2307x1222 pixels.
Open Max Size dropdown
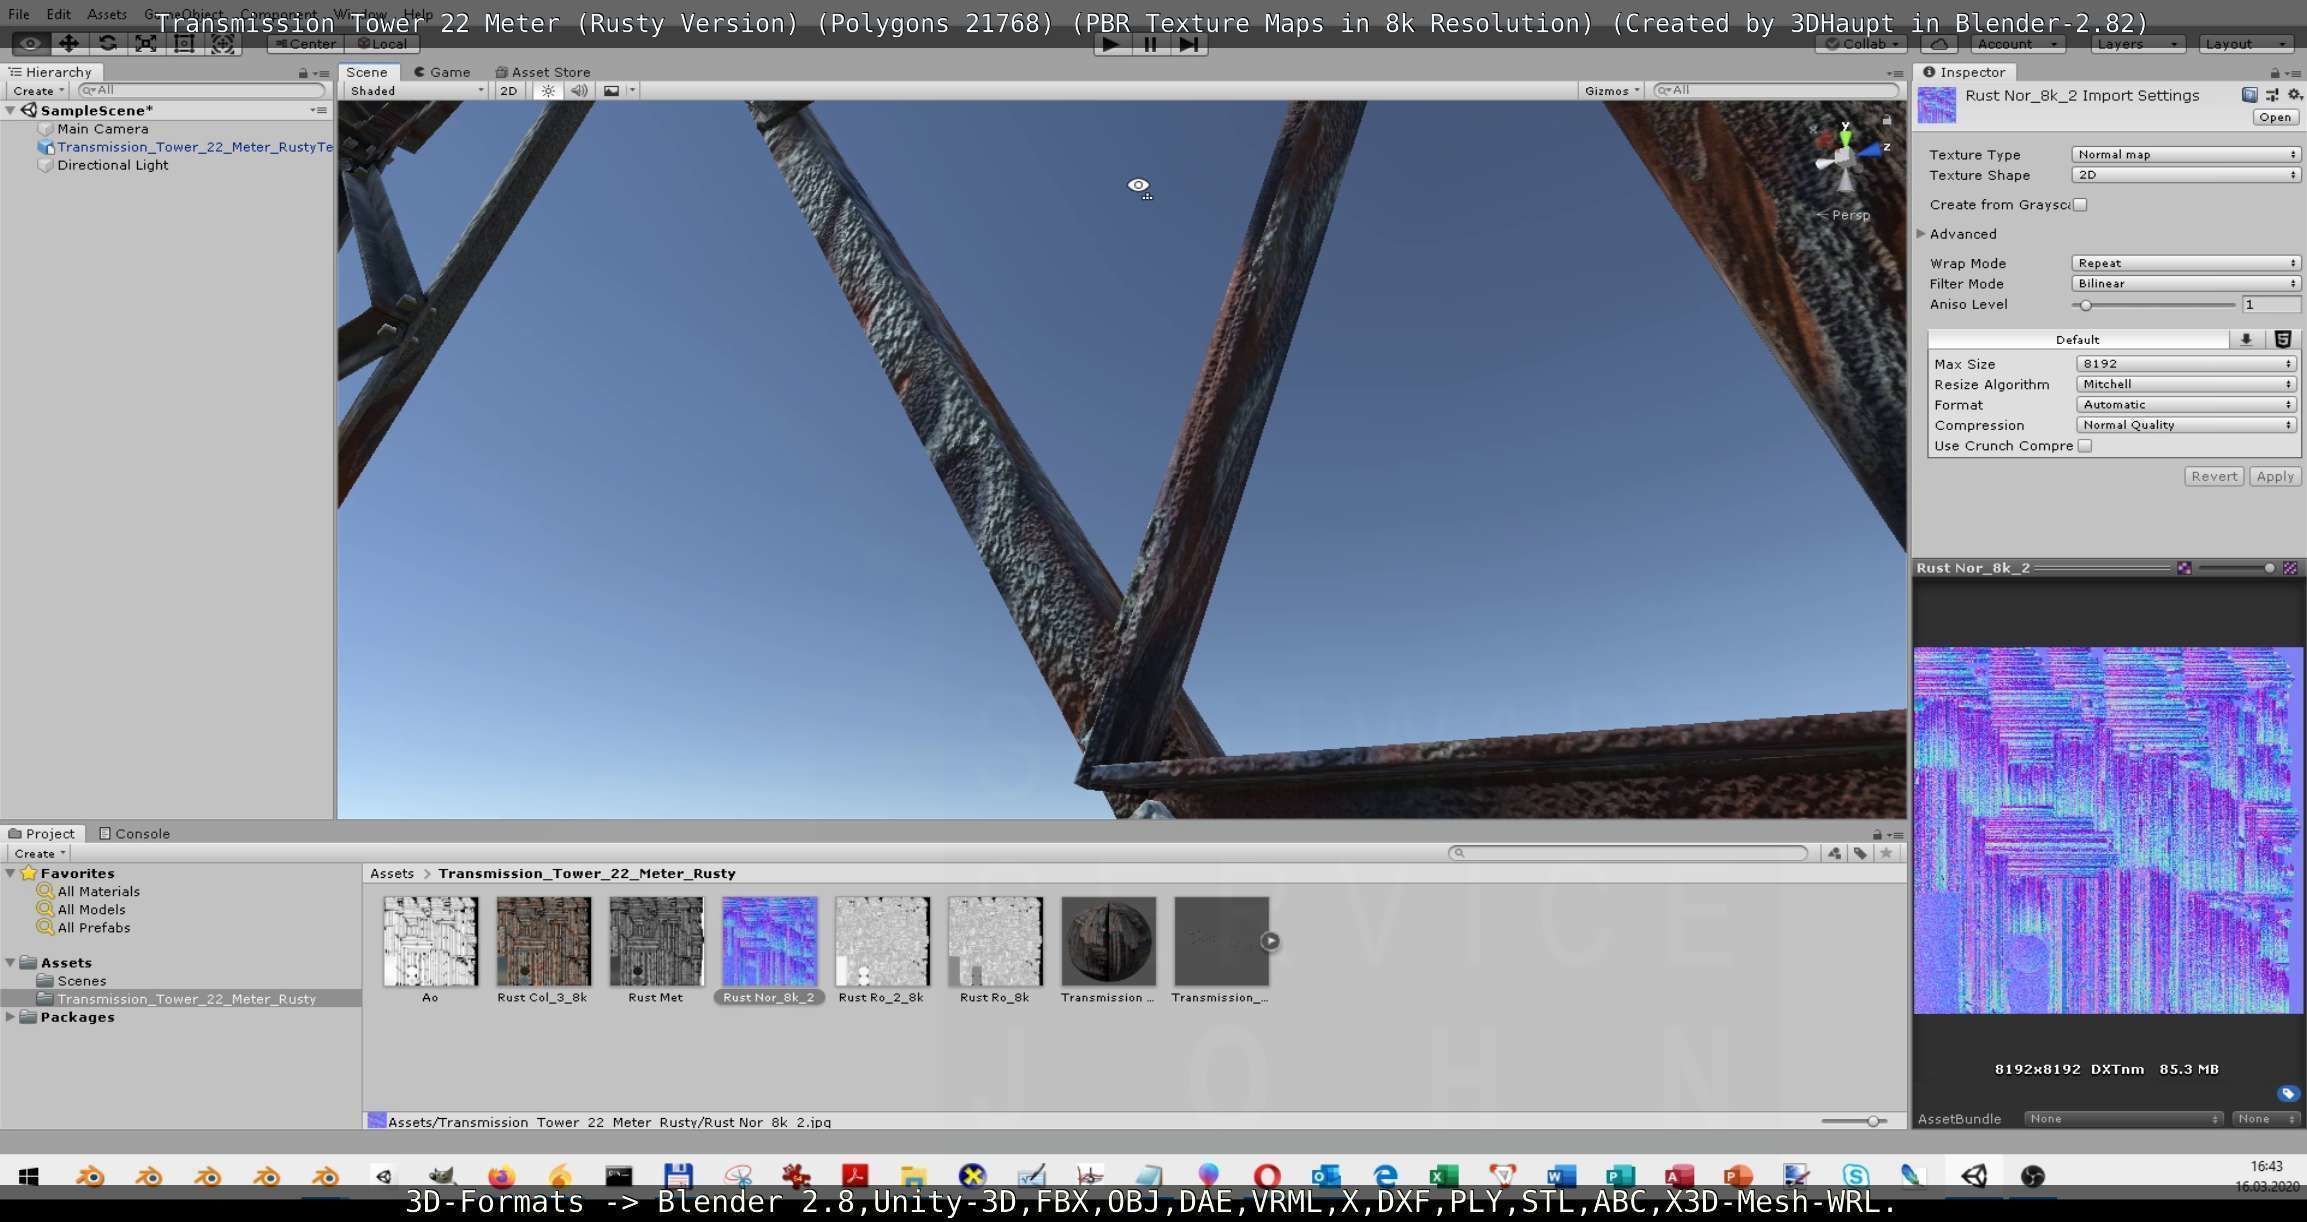click(2185, 364)
